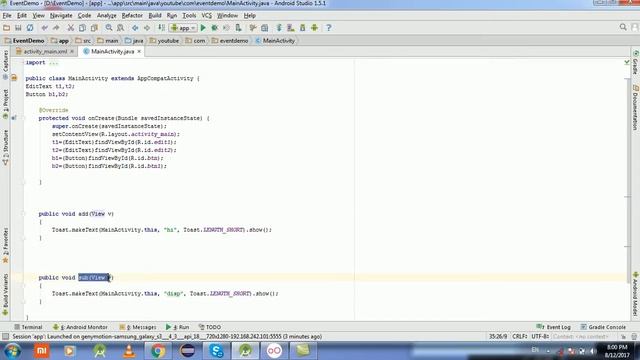Click the Synchronize refresh icon
The image size is (640, 360).
pyautogui.click(x=30, y=28)
